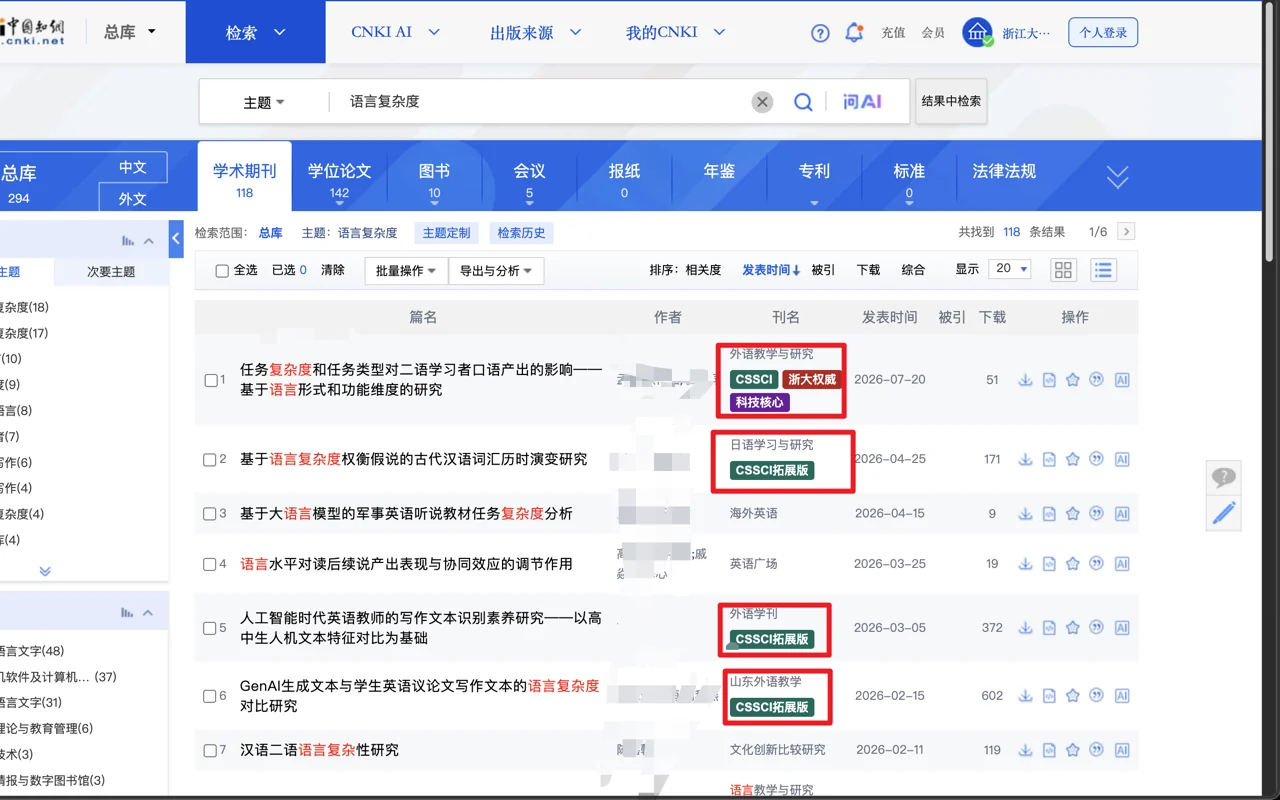
Task: Download article 1 via download icon
Action: 1025,380
